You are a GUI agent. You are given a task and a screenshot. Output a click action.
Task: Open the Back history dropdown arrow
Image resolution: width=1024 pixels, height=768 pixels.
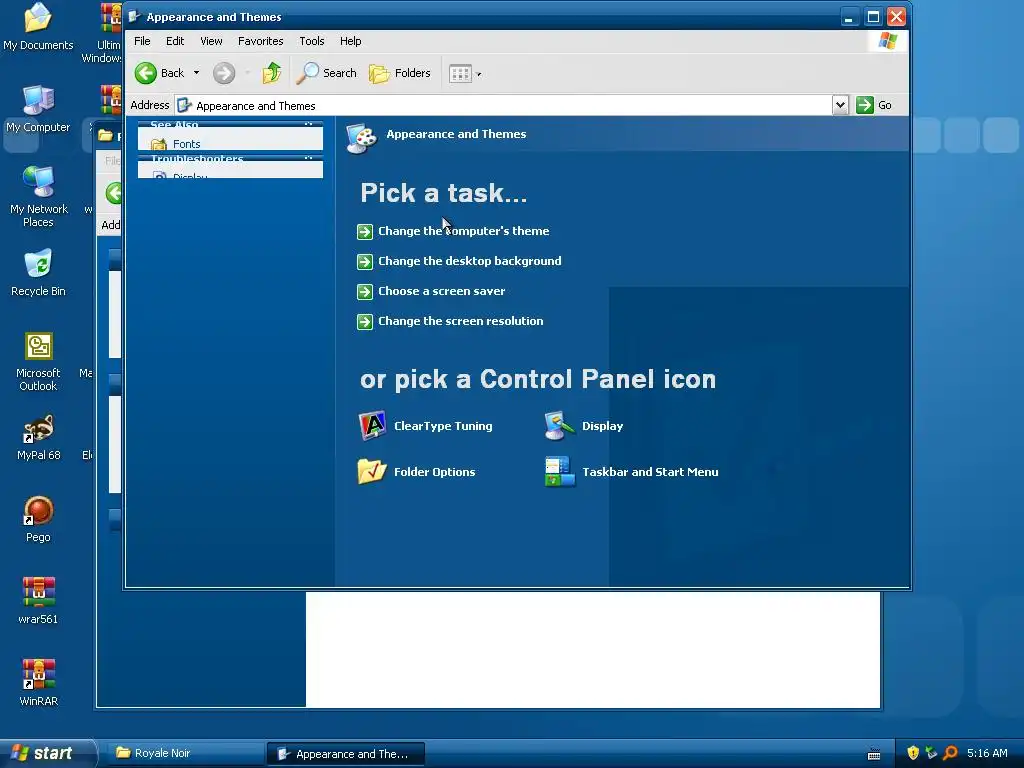[x=196, y=73]
